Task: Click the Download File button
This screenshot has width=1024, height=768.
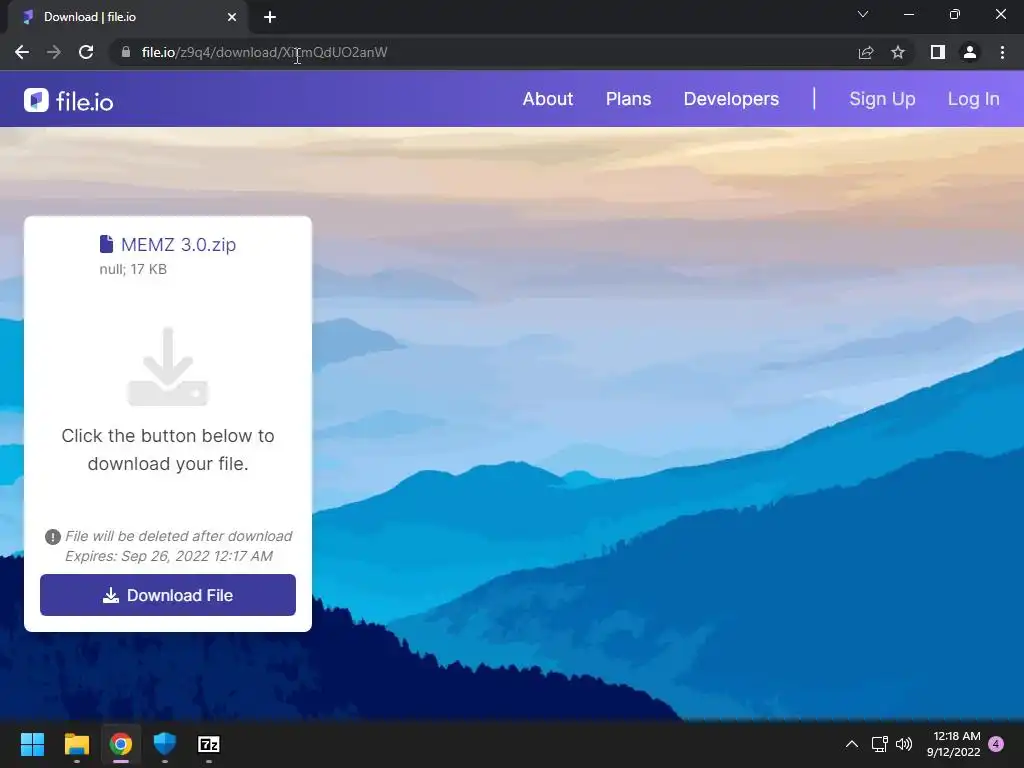Action: pyautogui.click(x=168, y=595)
